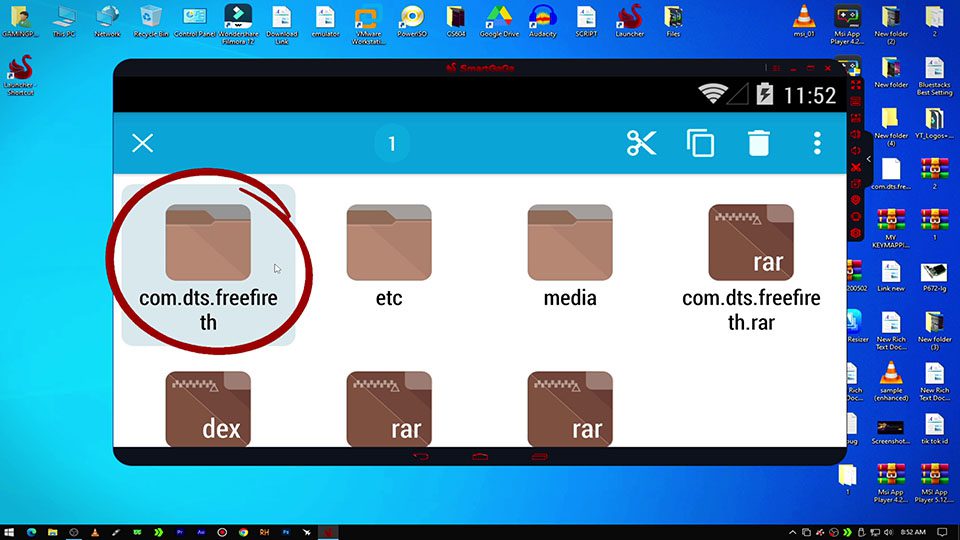Open Network desktop icon
This screenshot has width=960, height=540.
coord(107,21)
